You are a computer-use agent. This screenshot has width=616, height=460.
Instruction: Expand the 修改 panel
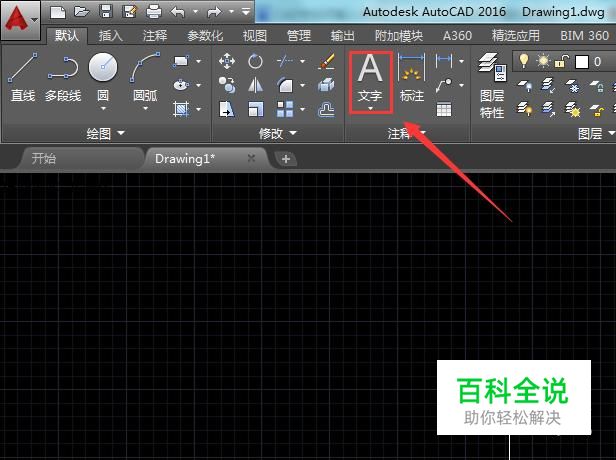[x=277, y=134]
